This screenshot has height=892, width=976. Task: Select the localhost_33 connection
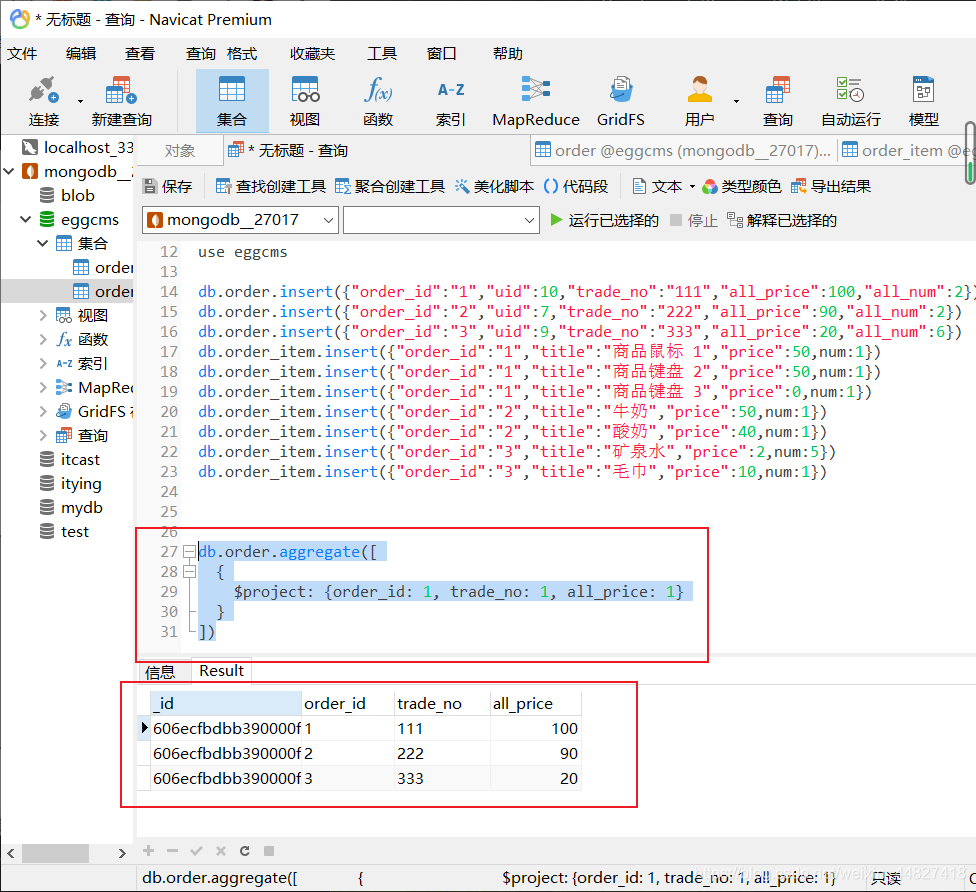(x=77, y=148)
